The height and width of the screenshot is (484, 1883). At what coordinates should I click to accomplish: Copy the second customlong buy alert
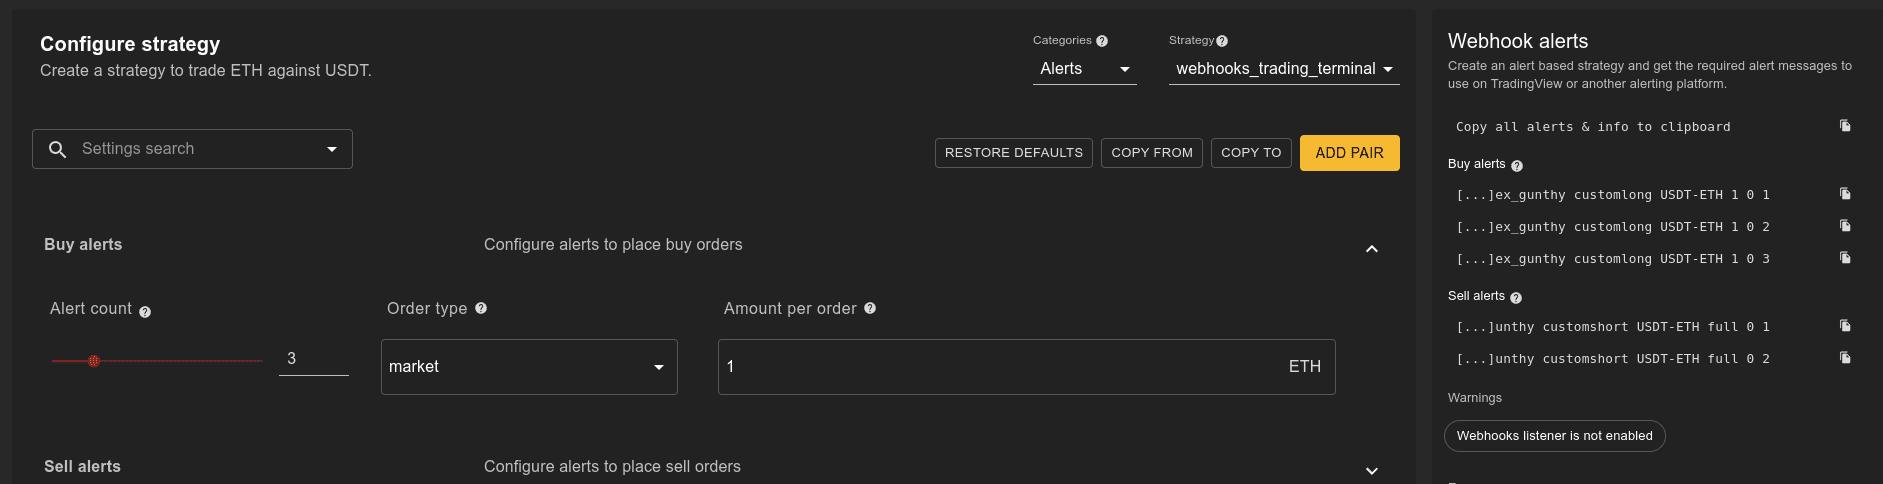[1845, 226]
